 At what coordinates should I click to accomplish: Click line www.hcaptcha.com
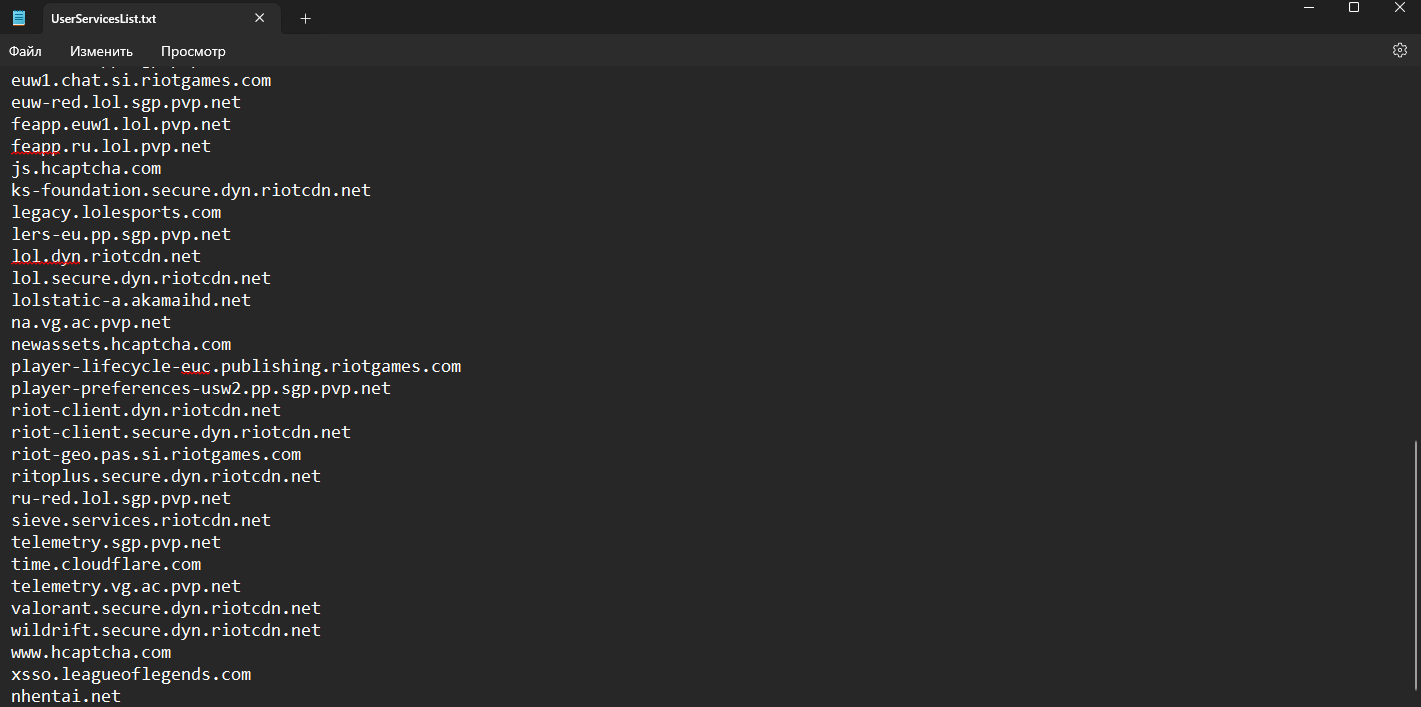(x=91, y=652)
